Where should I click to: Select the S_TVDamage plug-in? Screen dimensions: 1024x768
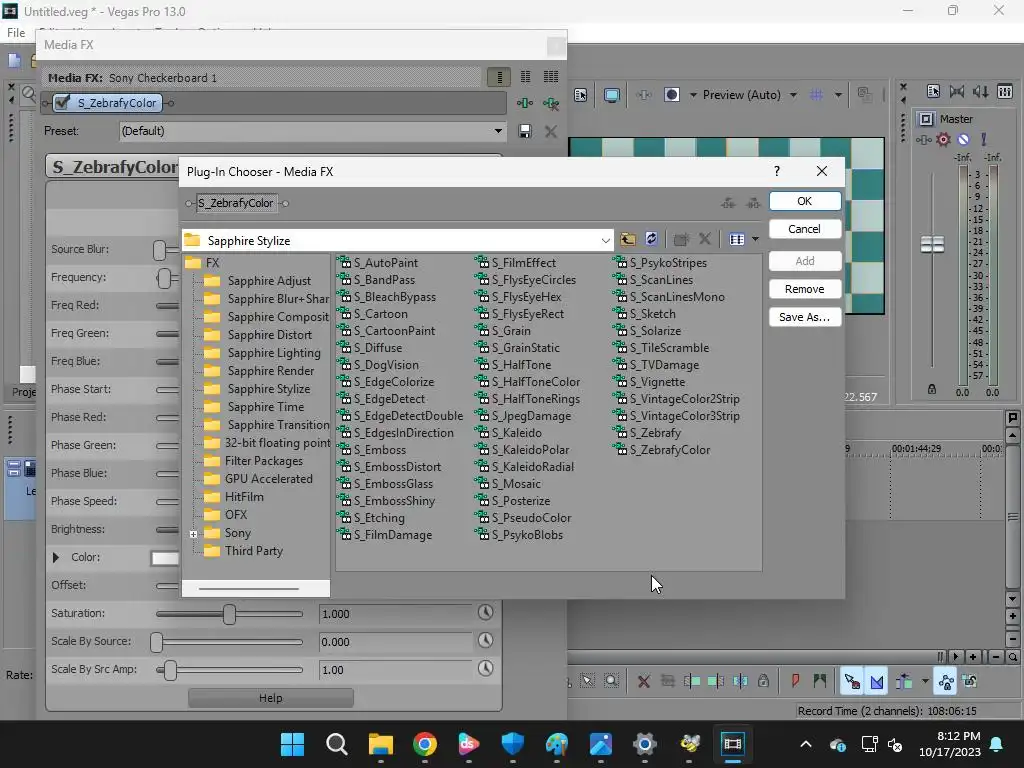664,364
